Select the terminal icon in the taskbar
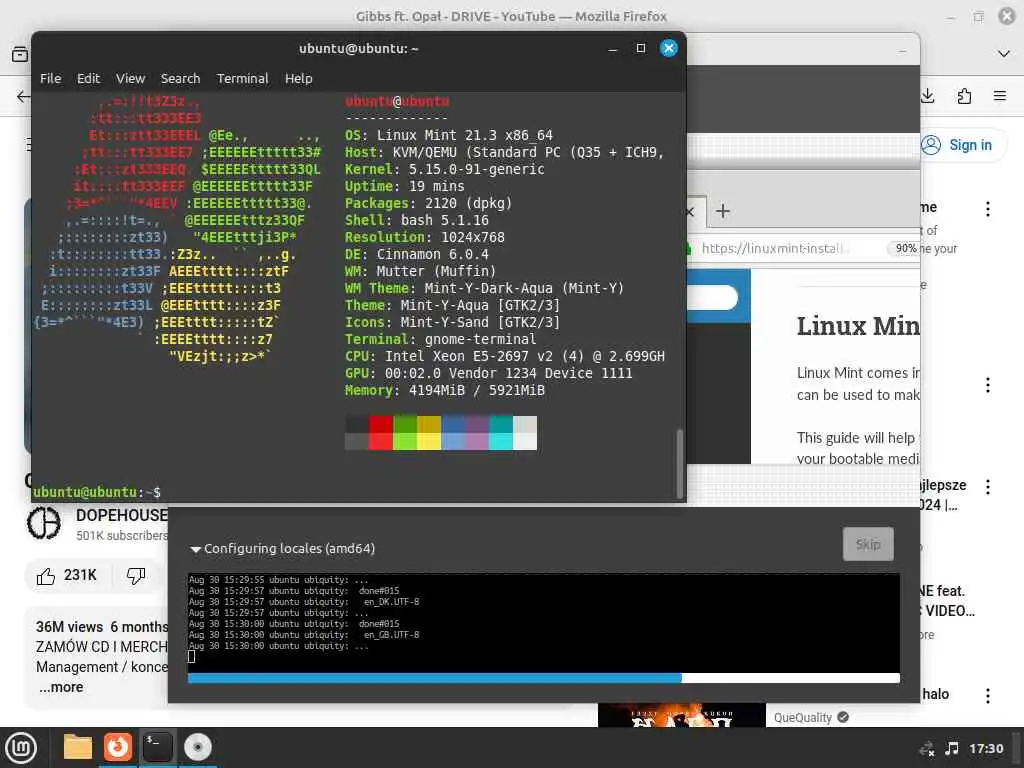Viewport: 1024px width, 768px height. click(x=157, y=747)
